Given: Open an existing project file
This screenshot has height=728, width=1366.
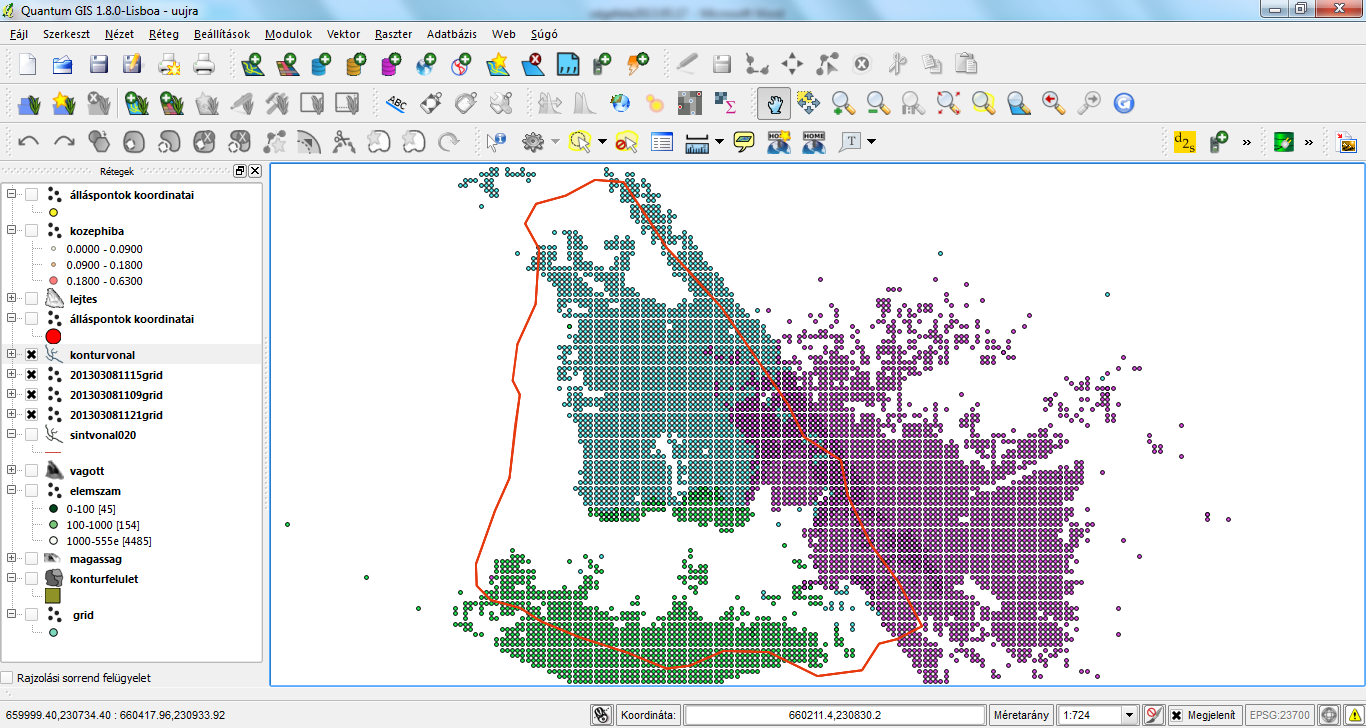Looking at the screenshot, I should tap(63, 65).
